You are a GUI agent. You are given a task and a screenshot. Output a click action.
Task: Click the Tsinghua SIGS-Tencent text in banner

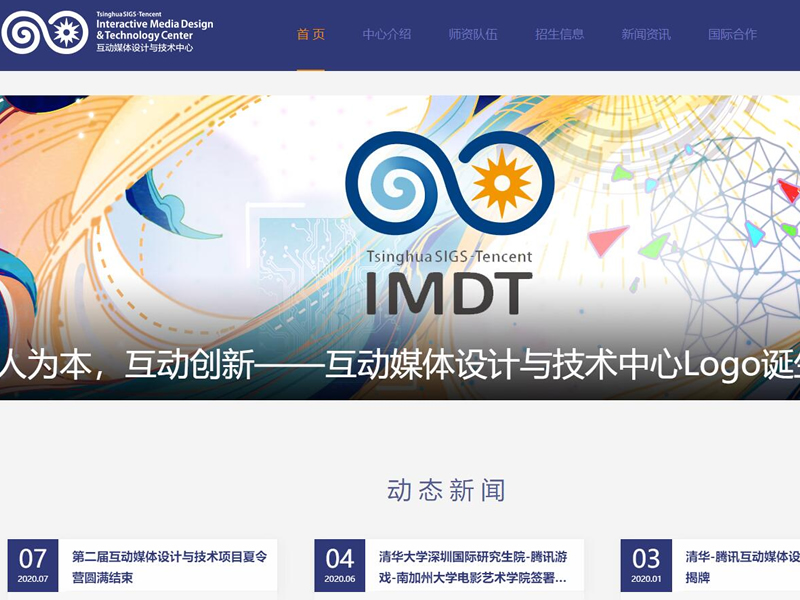click(x=449, y=256)
